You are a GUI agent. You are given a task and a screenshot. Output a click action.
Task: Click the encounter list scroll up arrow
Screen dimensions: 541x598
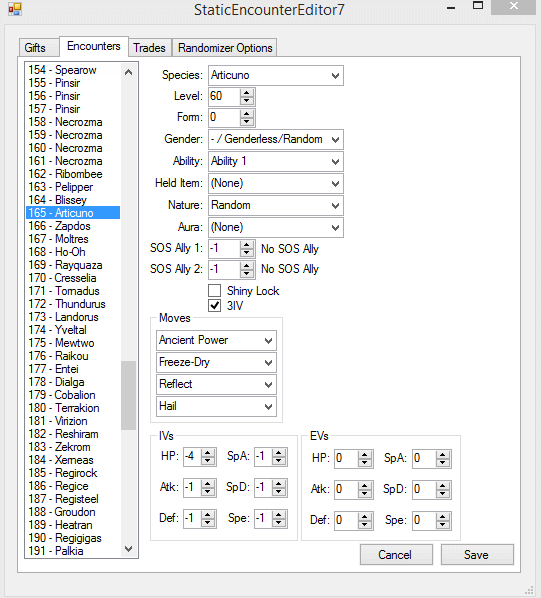128,72
